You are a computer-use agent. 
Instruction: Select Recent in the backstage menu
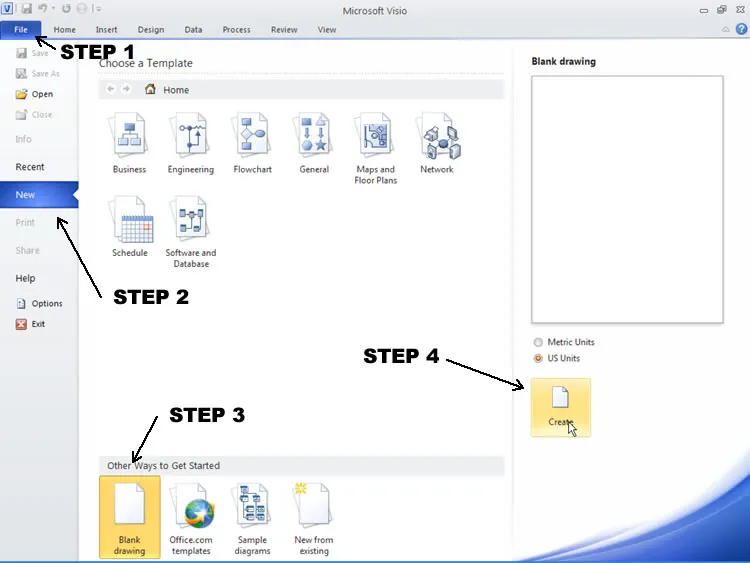(x=30, y=167)
